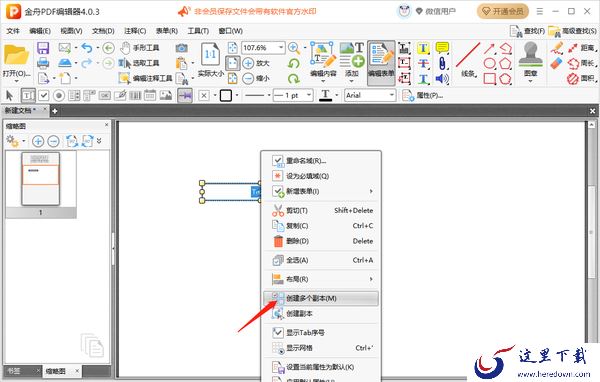
Task: Click the paperclip attach file icon
Action: tap(442, 63)
